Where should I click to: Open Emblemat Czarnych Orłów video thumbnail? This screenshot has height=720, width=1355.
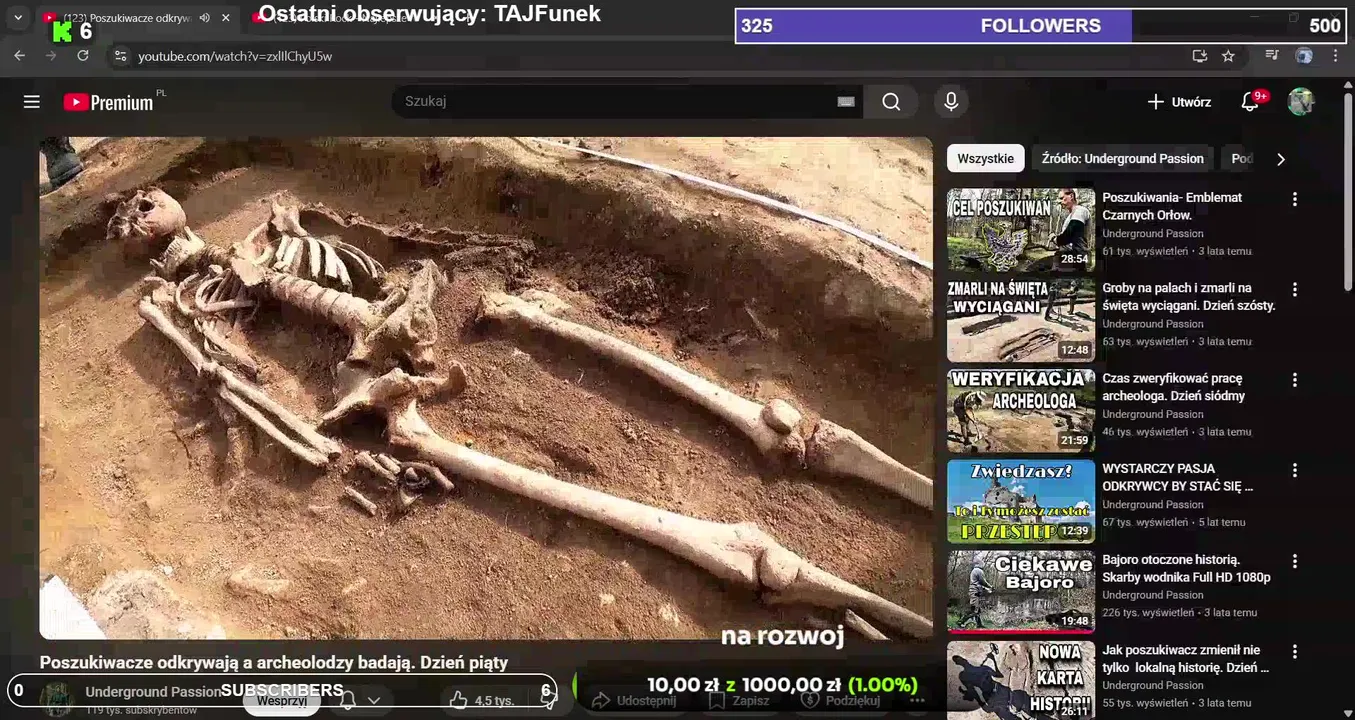coord(1021,230)
